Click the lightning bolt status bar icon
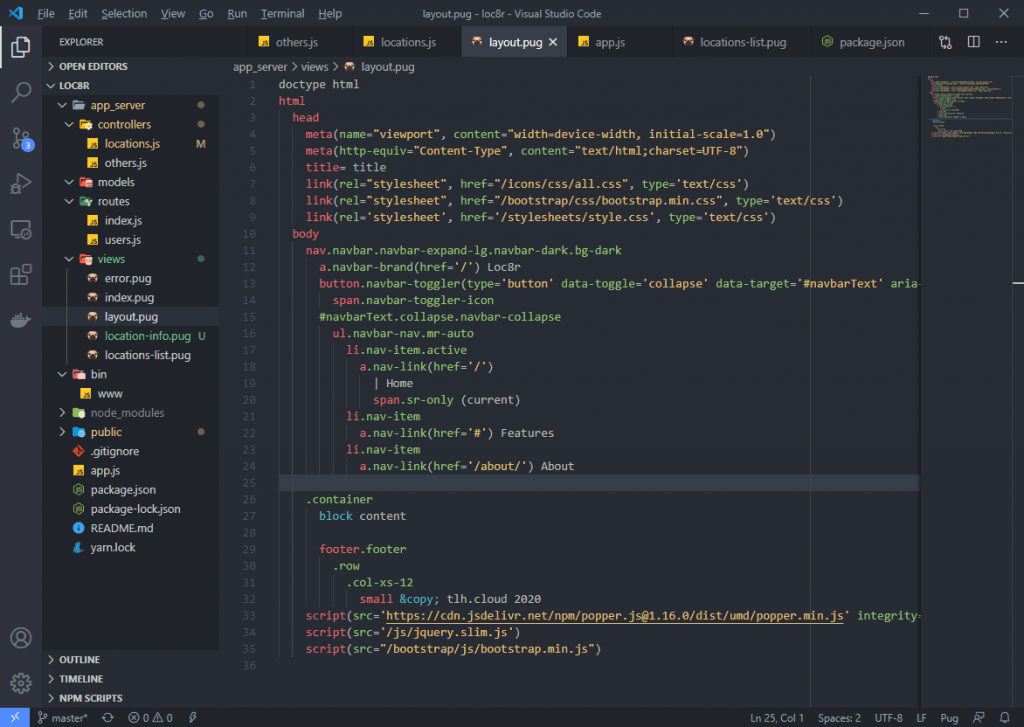 tap(193, 717)
